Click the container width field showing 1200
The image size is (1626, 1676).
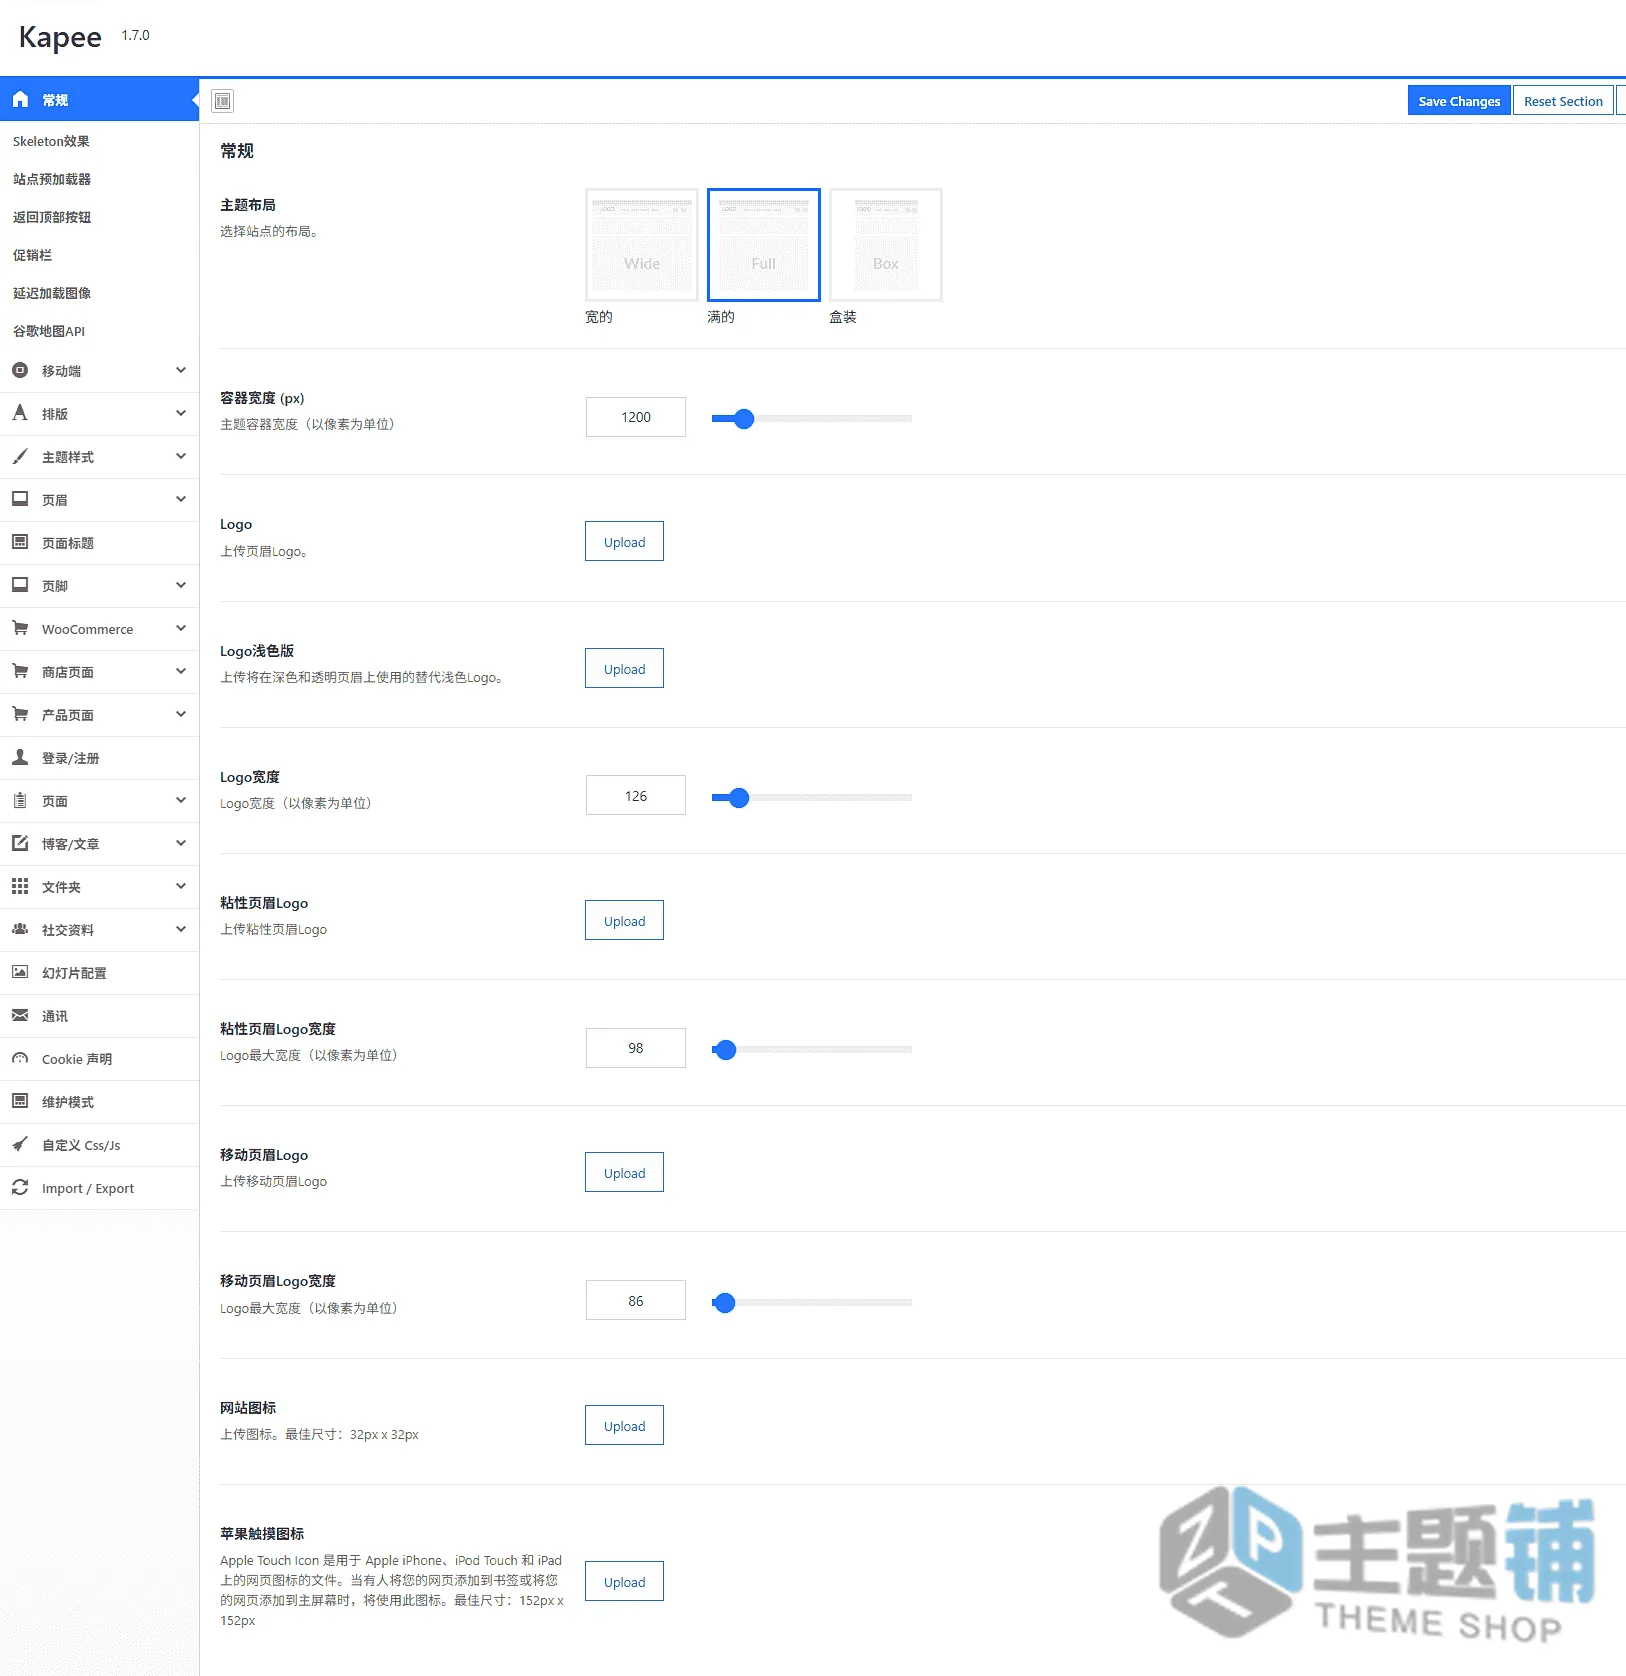pyautogui.click(x=636, y=417)
